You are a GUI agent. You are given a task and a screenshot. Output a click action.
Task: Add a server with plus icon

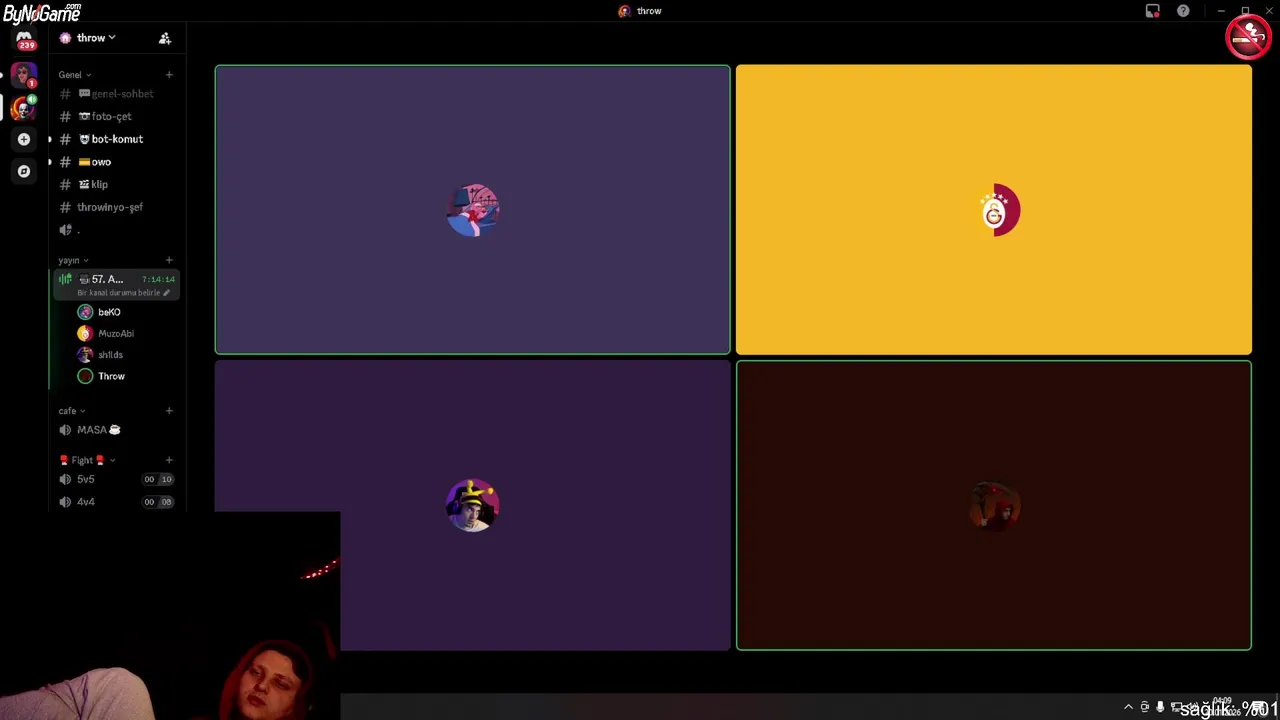(24, 139)
